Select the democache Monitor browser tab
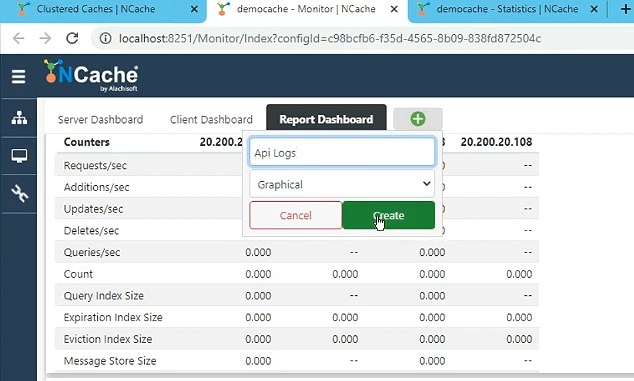 tap(306, 9)
